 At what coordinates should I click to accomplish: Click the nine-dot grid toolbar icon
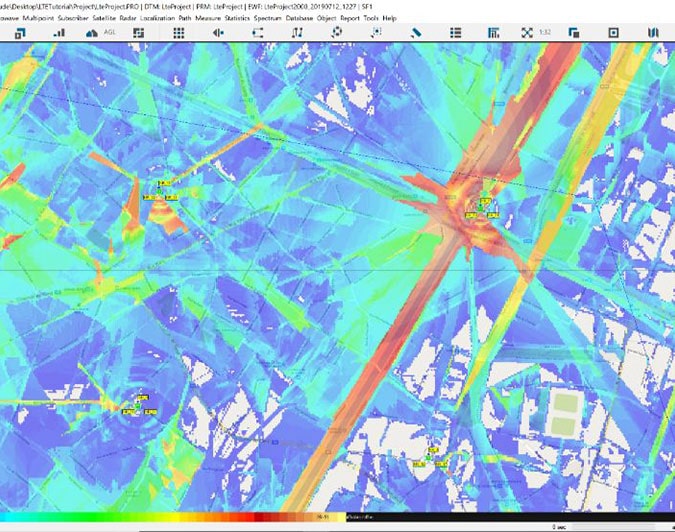pos(179,32)
